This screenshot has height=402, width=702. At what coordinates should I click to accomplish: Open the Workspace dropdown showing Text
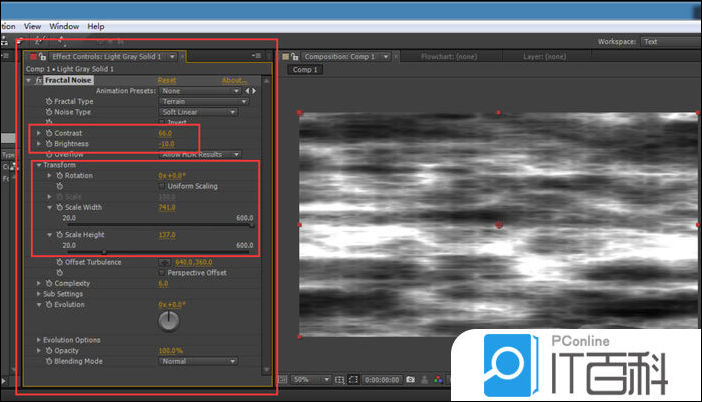(x=671, y=42)
